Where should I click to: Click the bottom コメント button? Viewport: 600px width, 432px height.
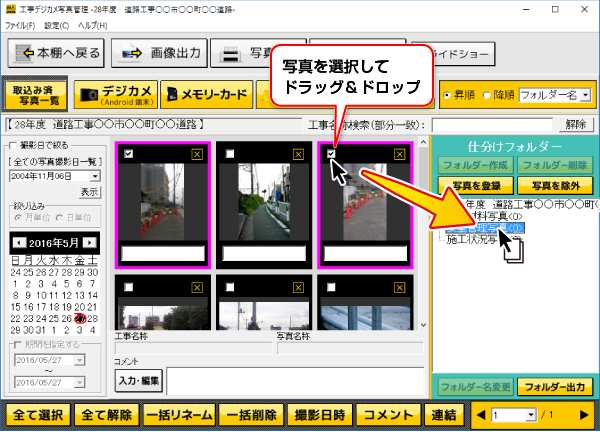pos(388,415)
